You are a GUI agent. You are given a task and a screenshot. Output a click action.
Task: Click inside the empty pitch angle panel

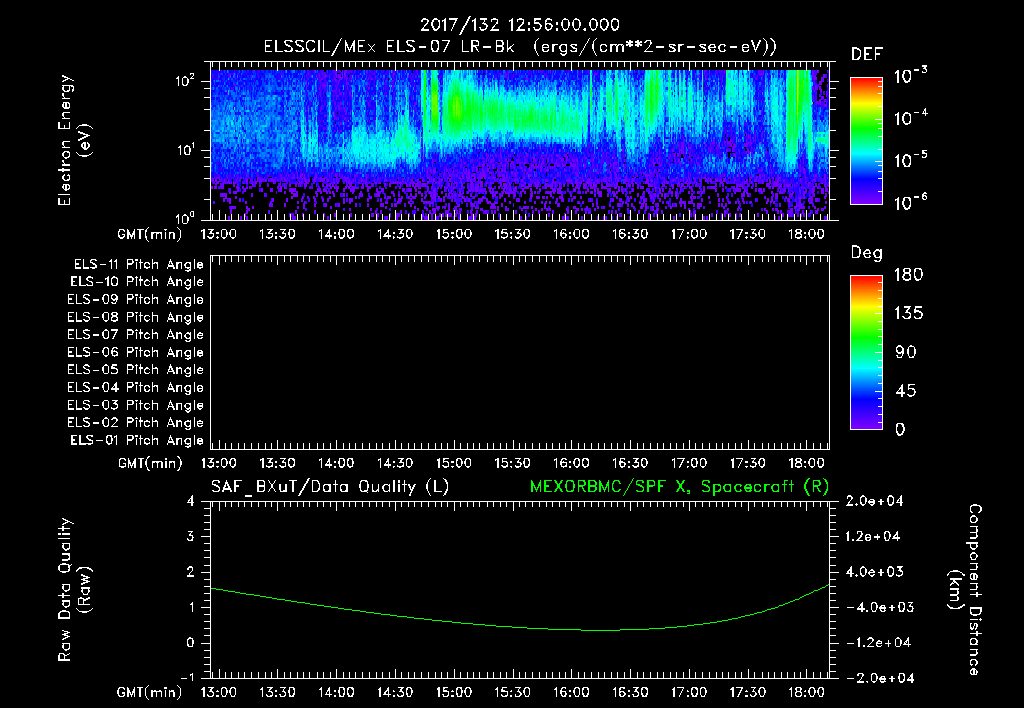[x=520, y=353]
